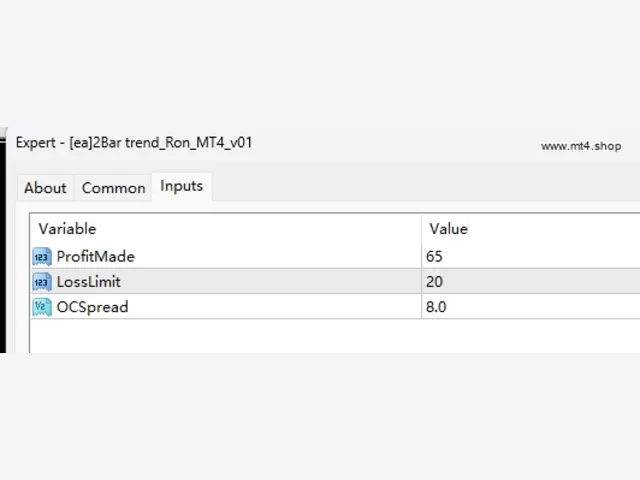Edit the LossLimit value 20
Screen dimensions: 640x480
[x=434, y=282]
